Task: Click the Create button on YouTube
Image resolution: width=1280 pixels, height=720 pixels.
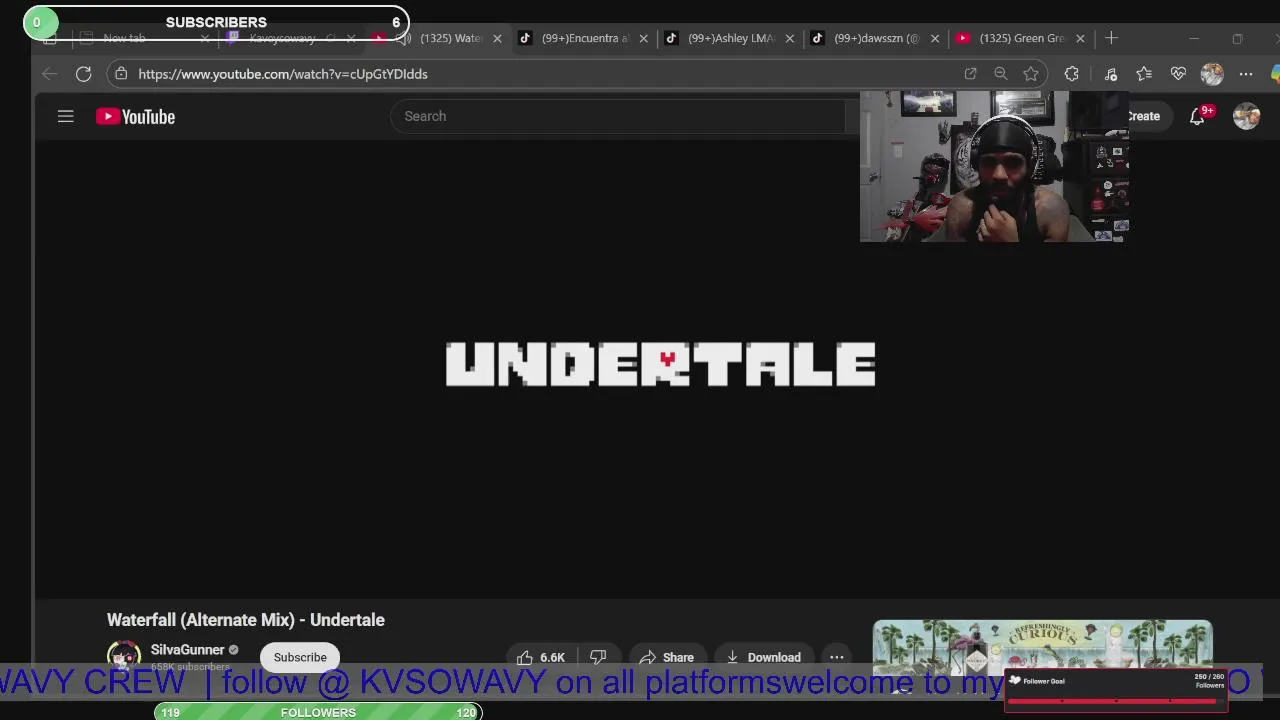Action: coord(1143,116)
